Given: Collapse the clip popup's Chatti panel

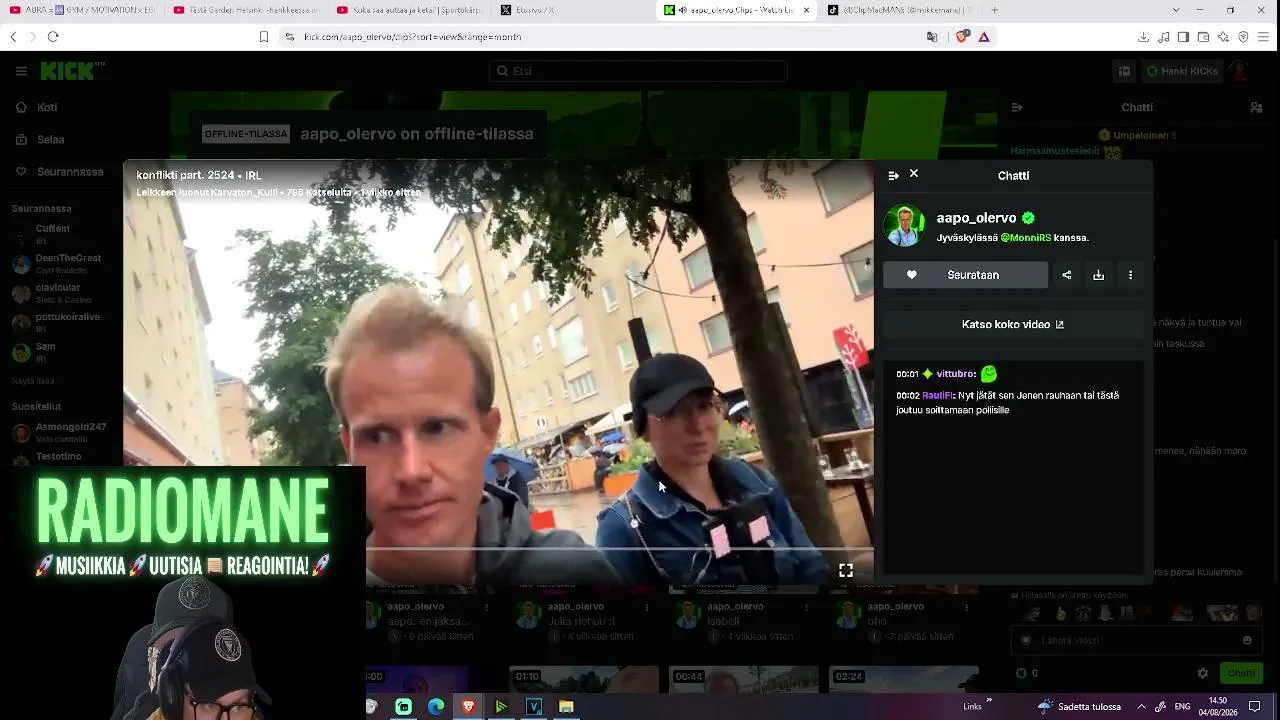Looking at the screenshot, I should 893,175.
